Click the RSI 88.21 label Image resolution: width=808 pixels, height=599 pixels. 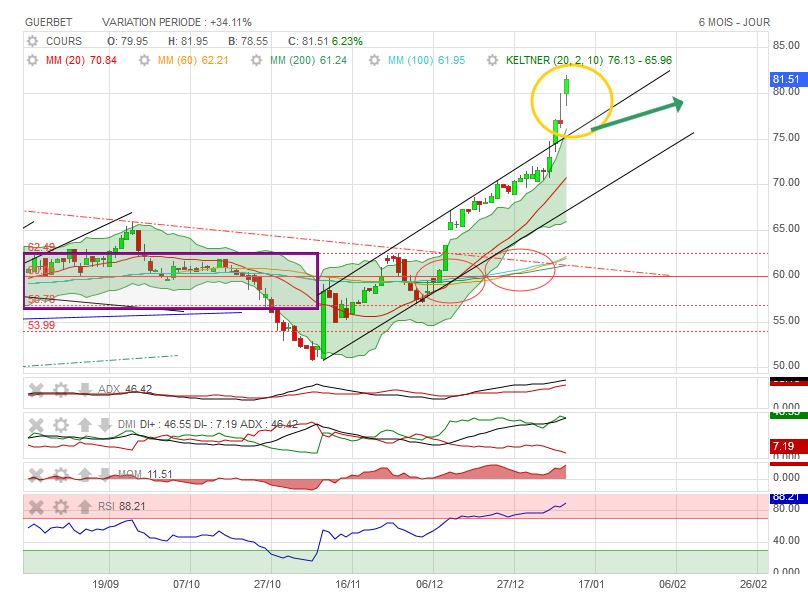122,506
